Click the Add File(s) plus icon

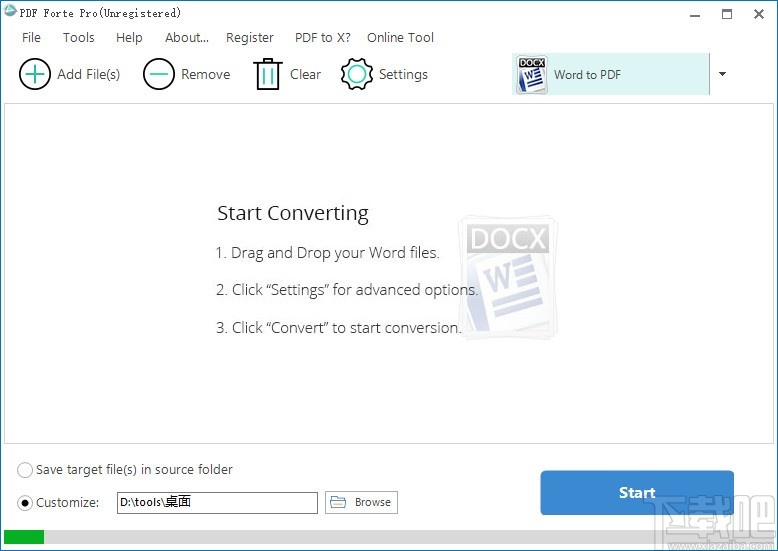[35, 74]
